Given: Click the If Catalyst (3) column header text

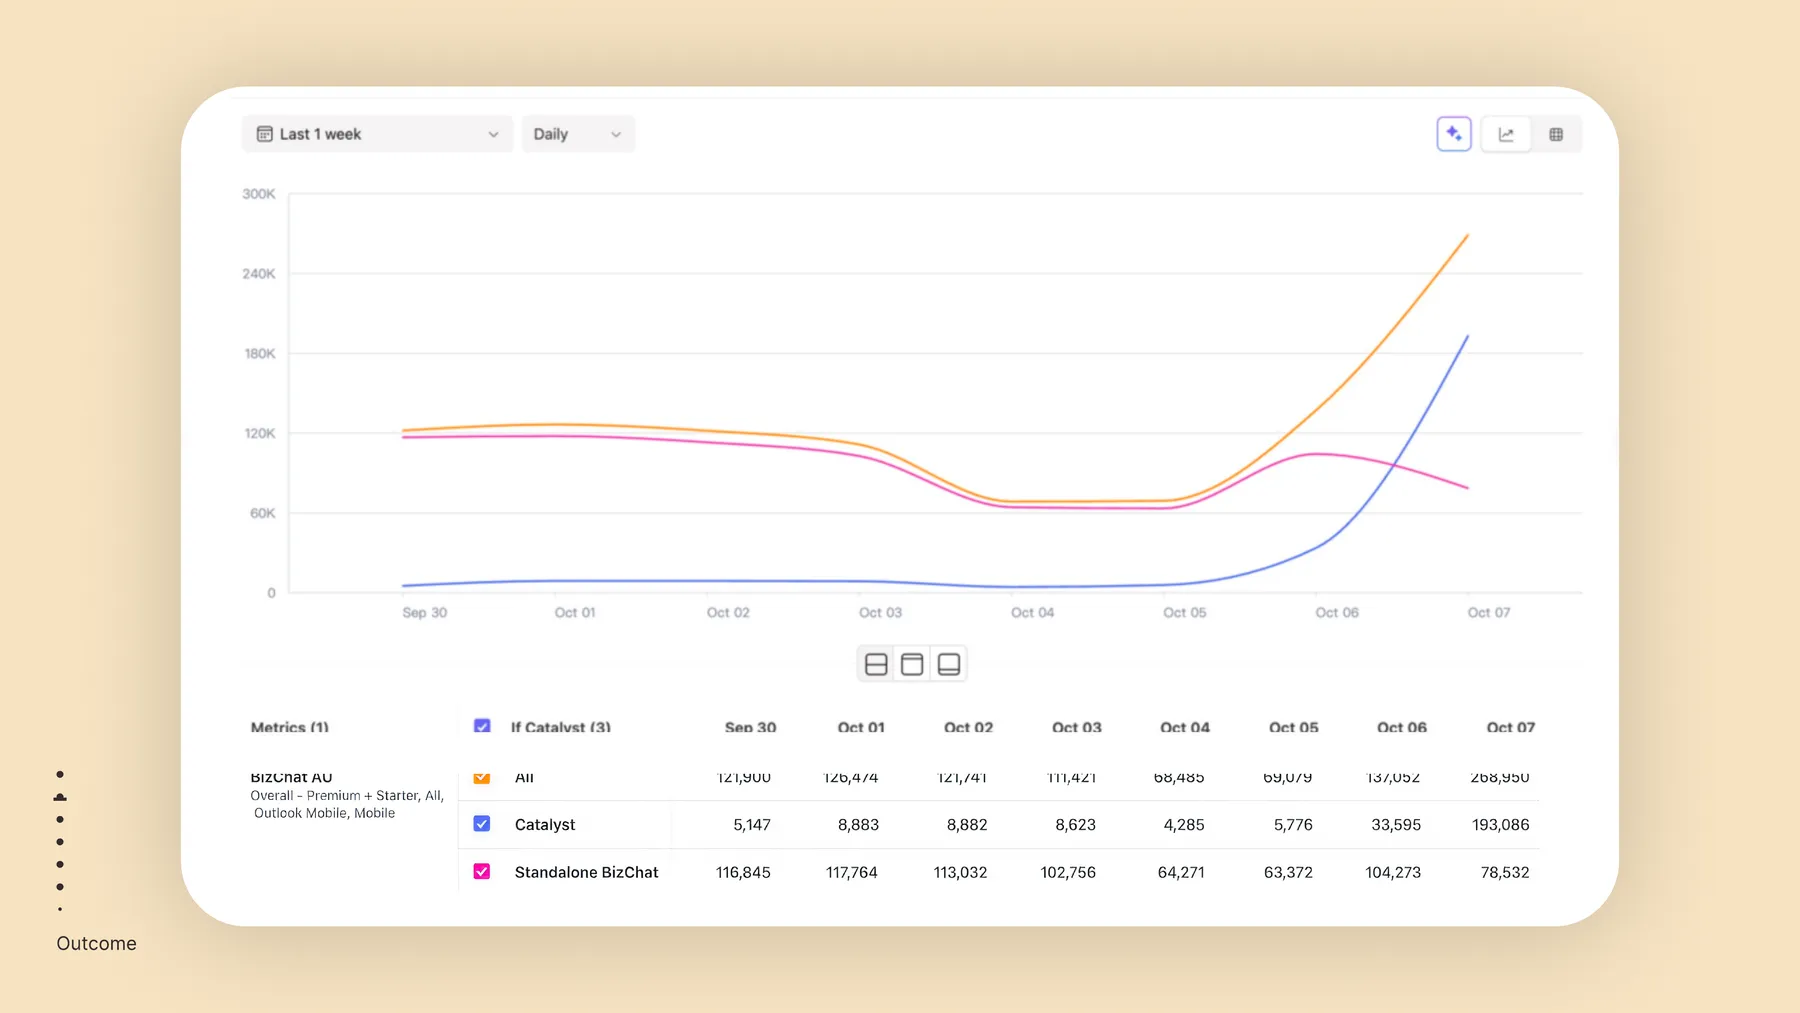Looking at the screenshot, I should (560, 727).
